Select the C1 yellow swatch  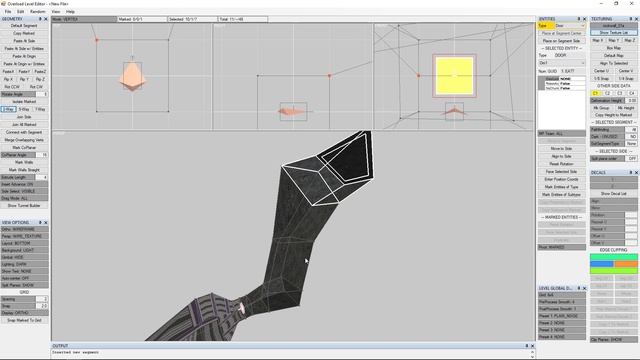tap(596, 93)
